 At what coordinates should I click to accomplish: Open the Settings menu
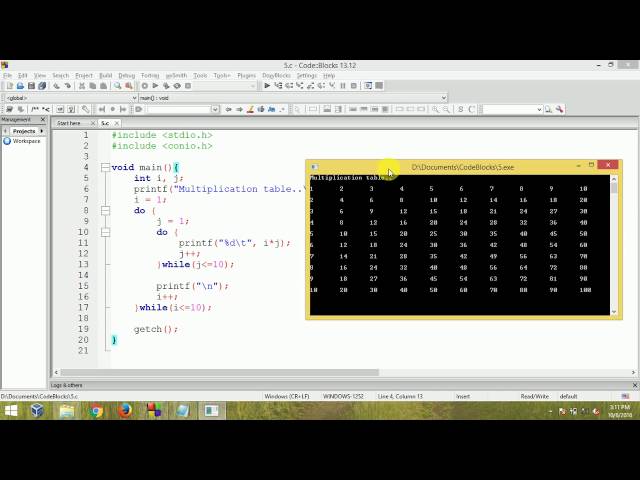(307, 76)
